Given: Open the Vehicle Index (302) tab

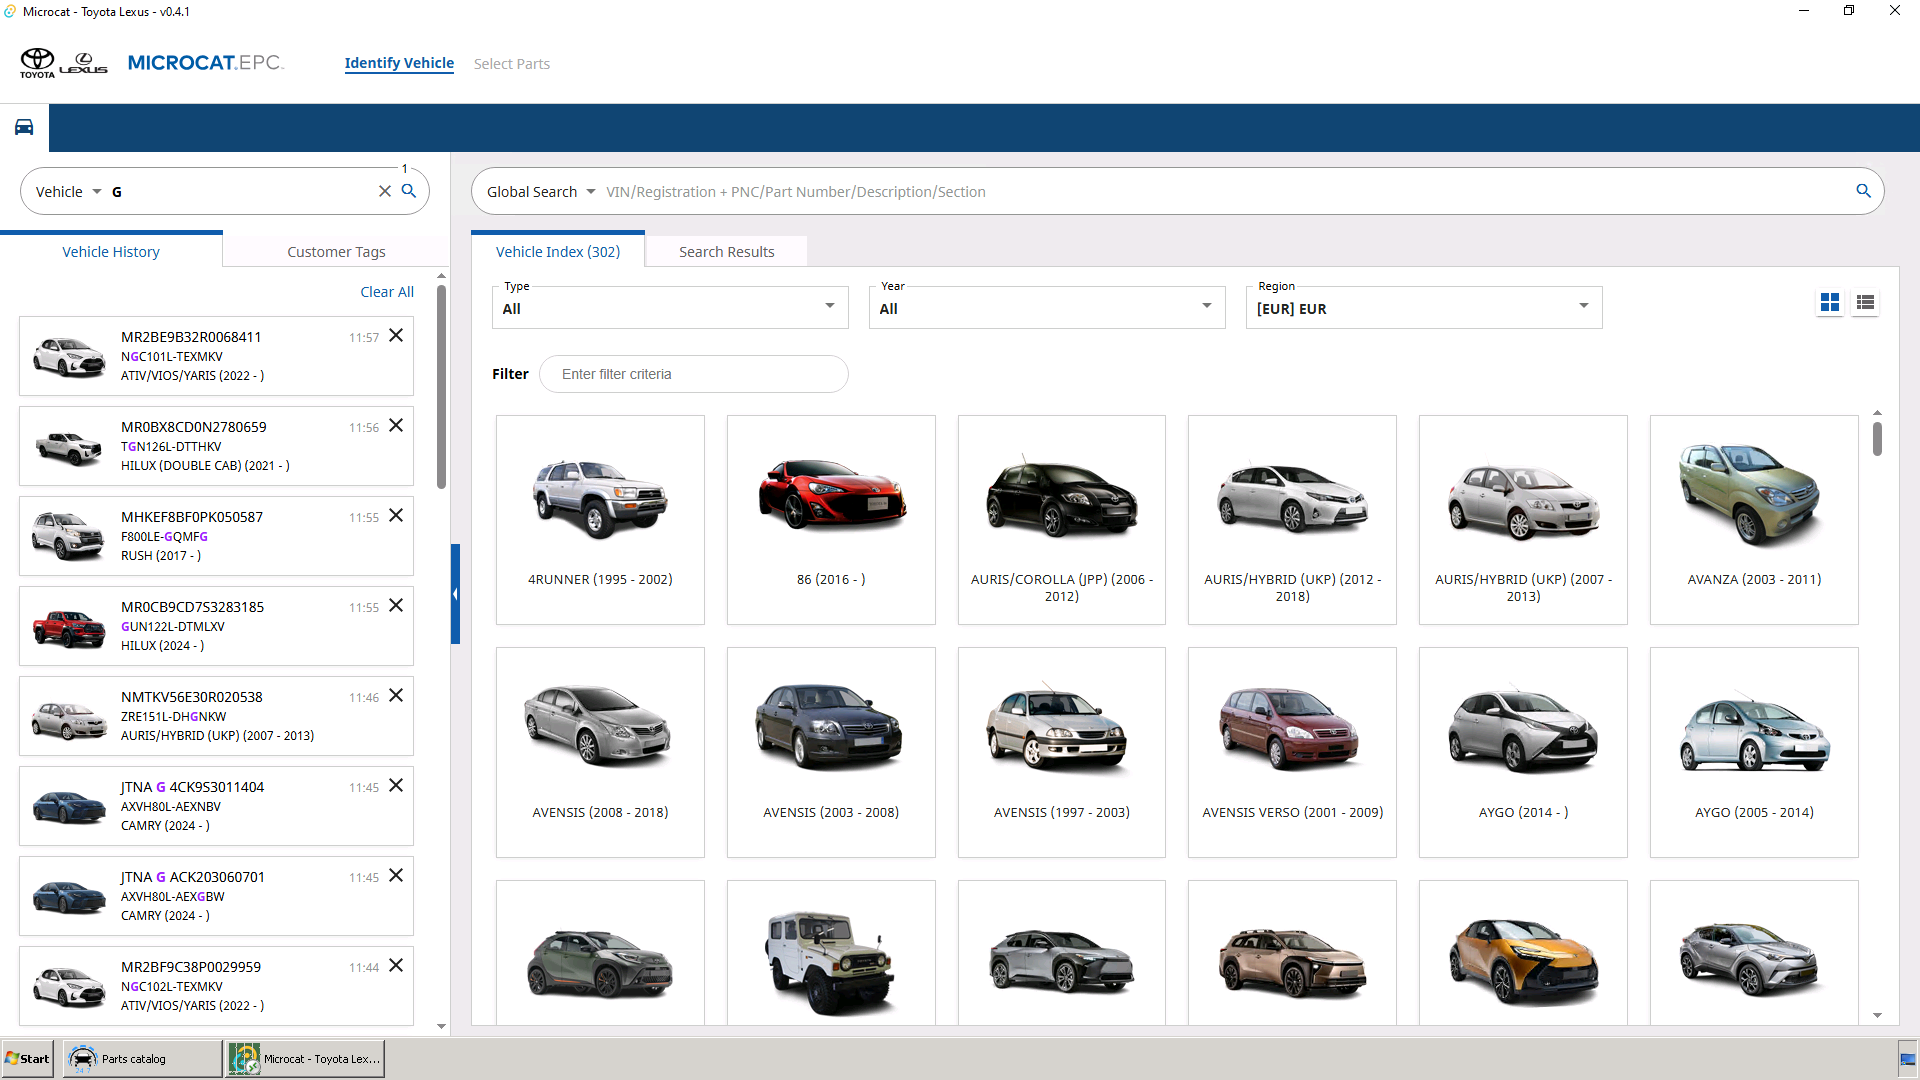Looking at the screenshot, I should 558,251.
